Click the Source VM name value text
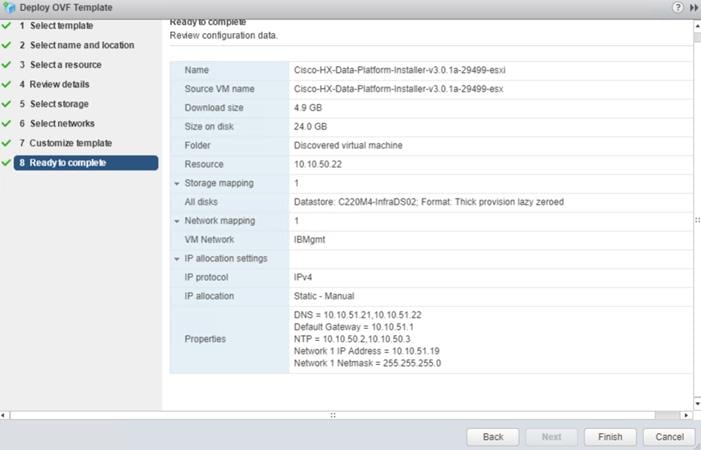 398,89
